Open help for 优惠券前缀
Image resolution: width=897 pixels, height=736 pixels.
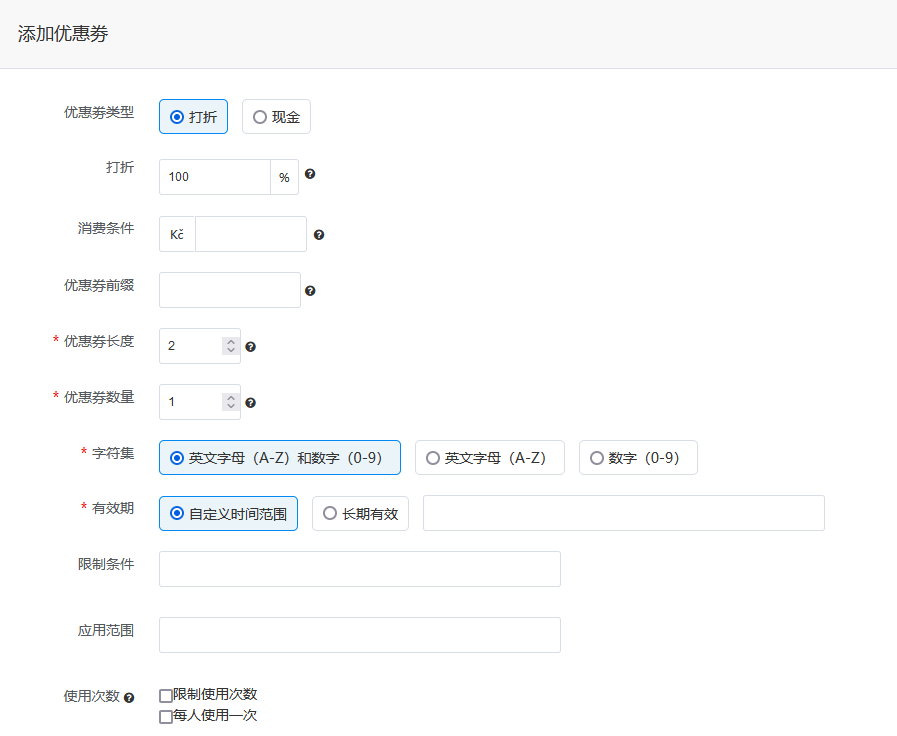[x=310, y=290]
